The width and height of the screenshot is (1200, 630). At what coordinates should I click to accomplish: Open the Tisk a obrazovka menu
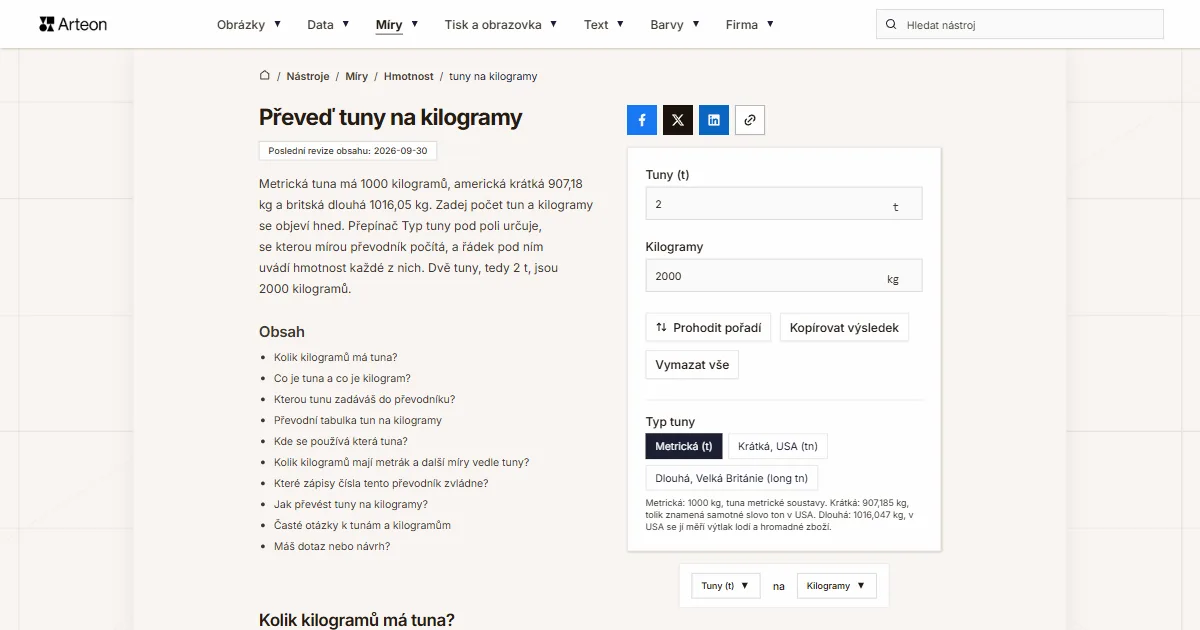[x=501, y=24]
